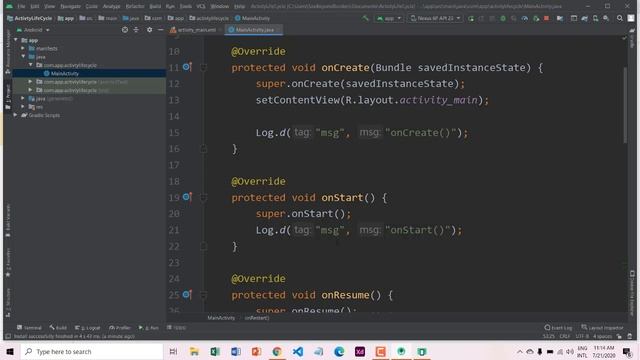Toggle code fold at line 19
640x360 pixels.
point(203,198)
